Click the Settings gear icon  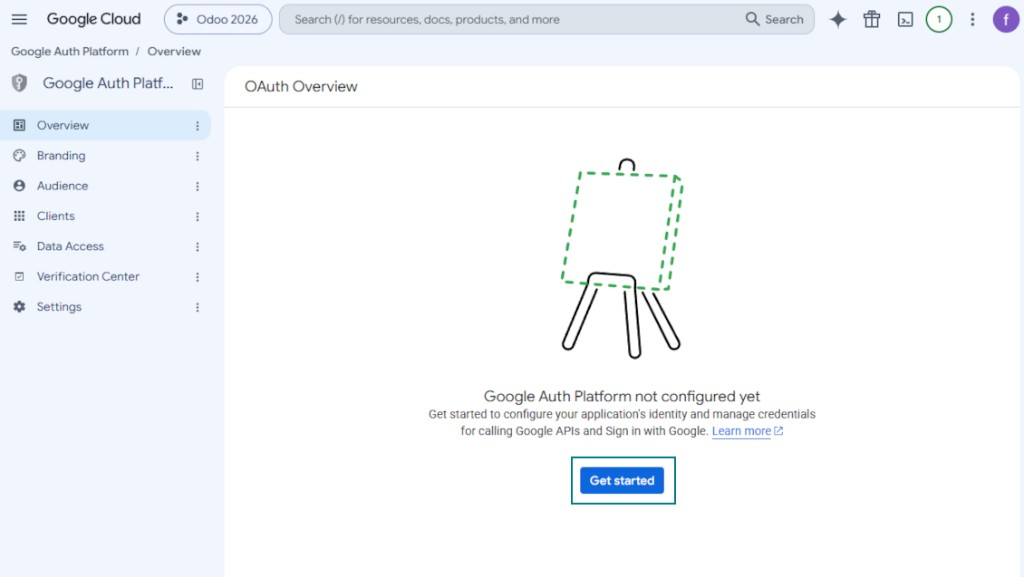point(20,307)
